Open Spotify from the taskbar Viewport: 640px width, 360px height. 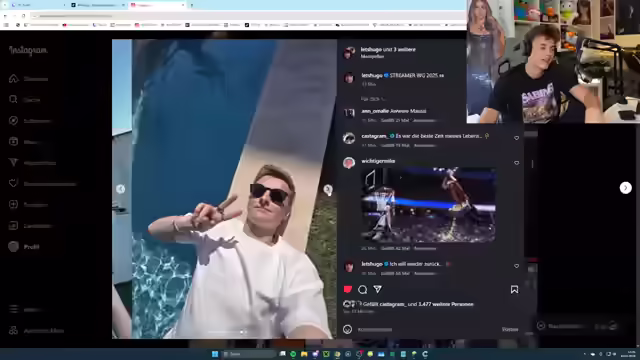(x=293, y=354)
